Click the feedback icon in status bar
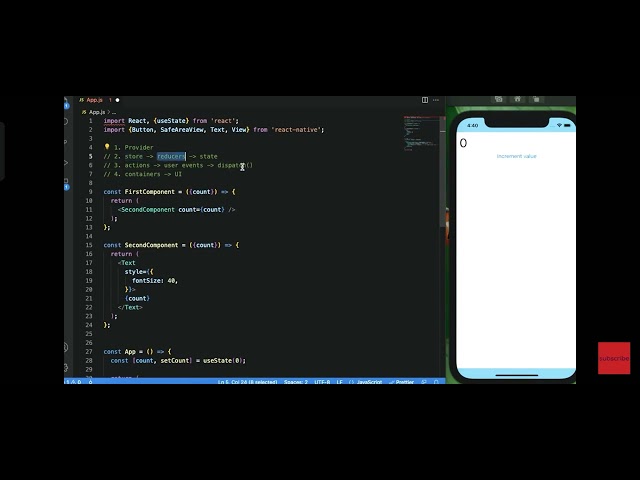Viewport: 640px width, 480px height. point(424,382)
